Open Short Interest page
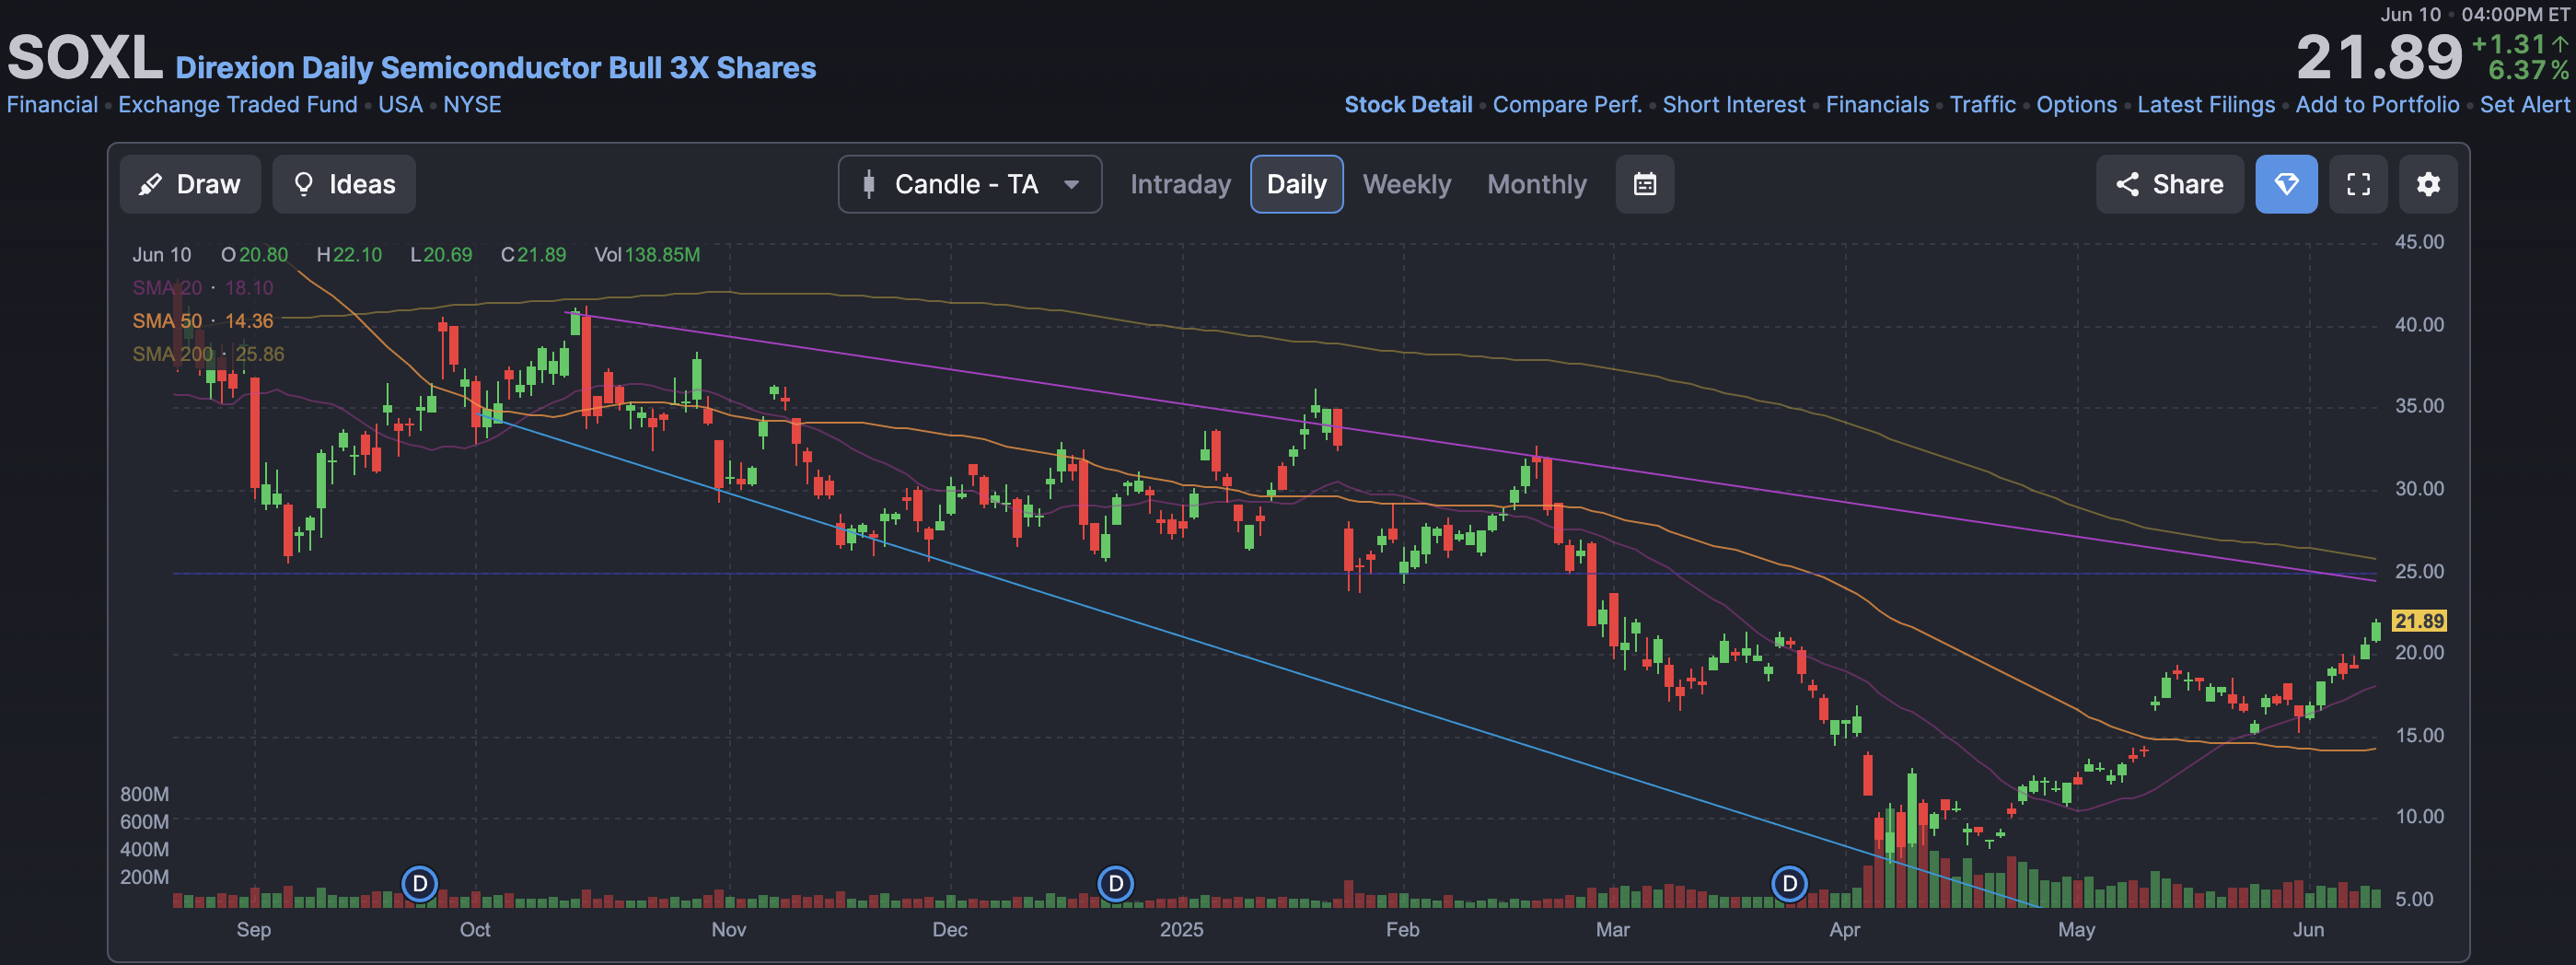Viewport: 2576px width, 965px height. pos(1734,105)
